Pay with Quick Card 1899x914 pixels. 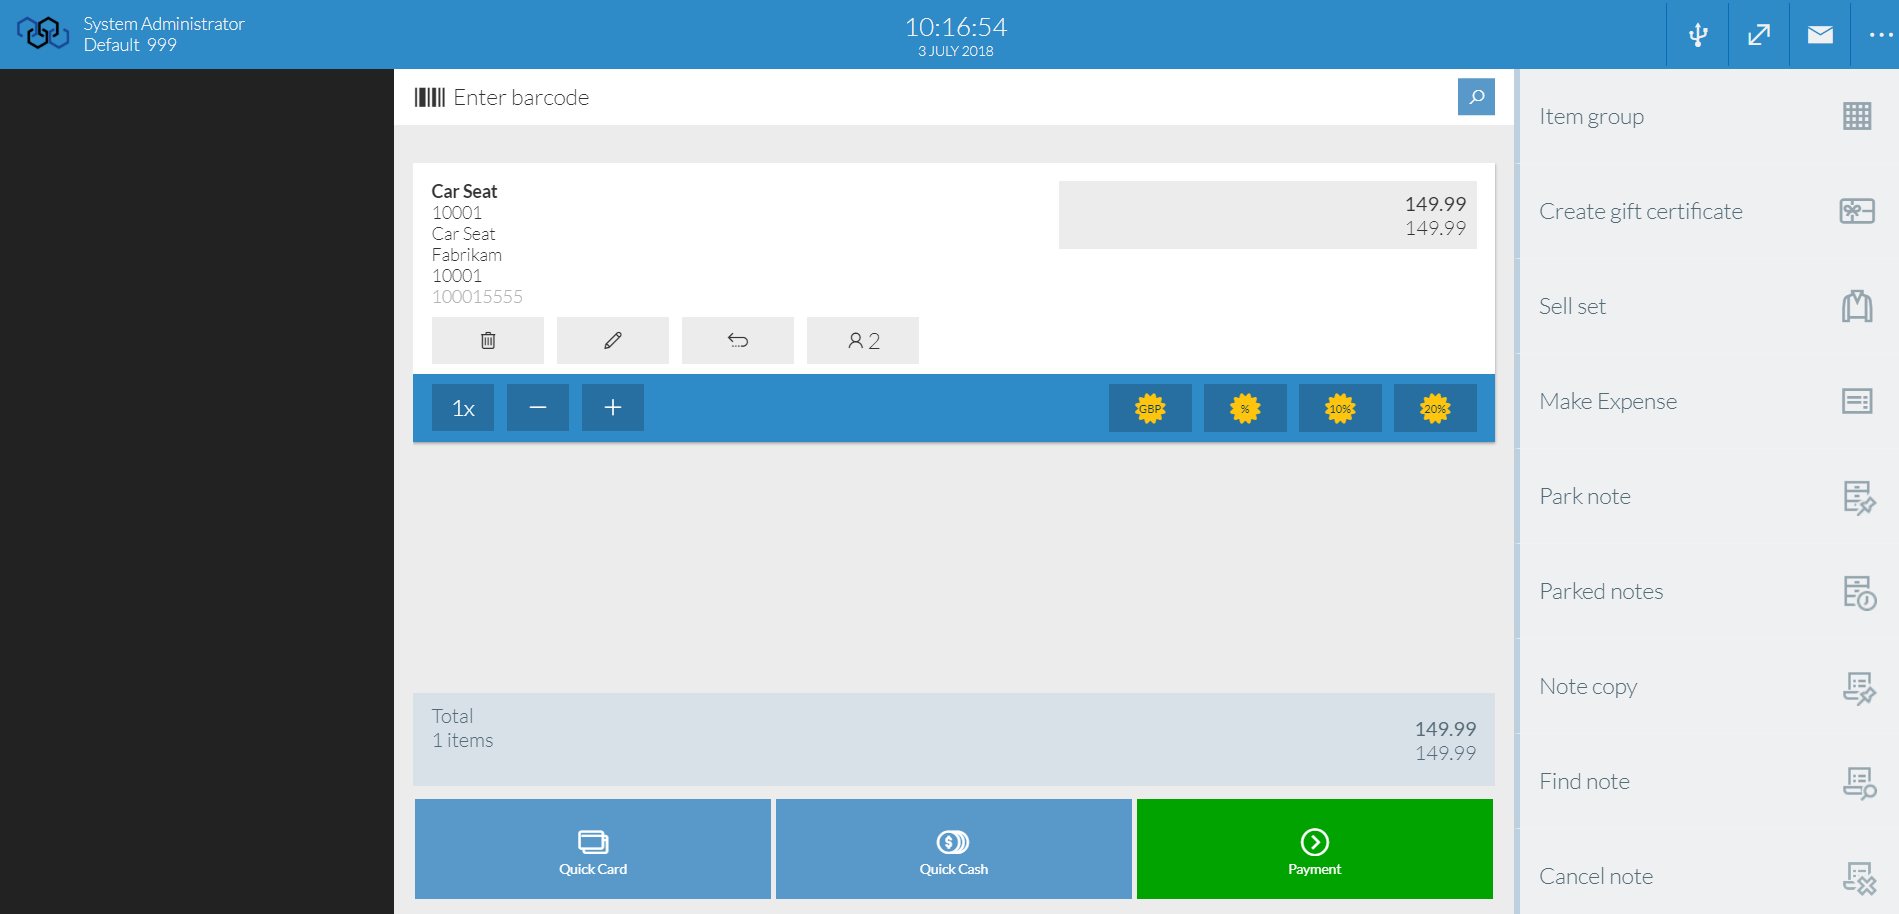pyautogui.click(x=593, y=849)
